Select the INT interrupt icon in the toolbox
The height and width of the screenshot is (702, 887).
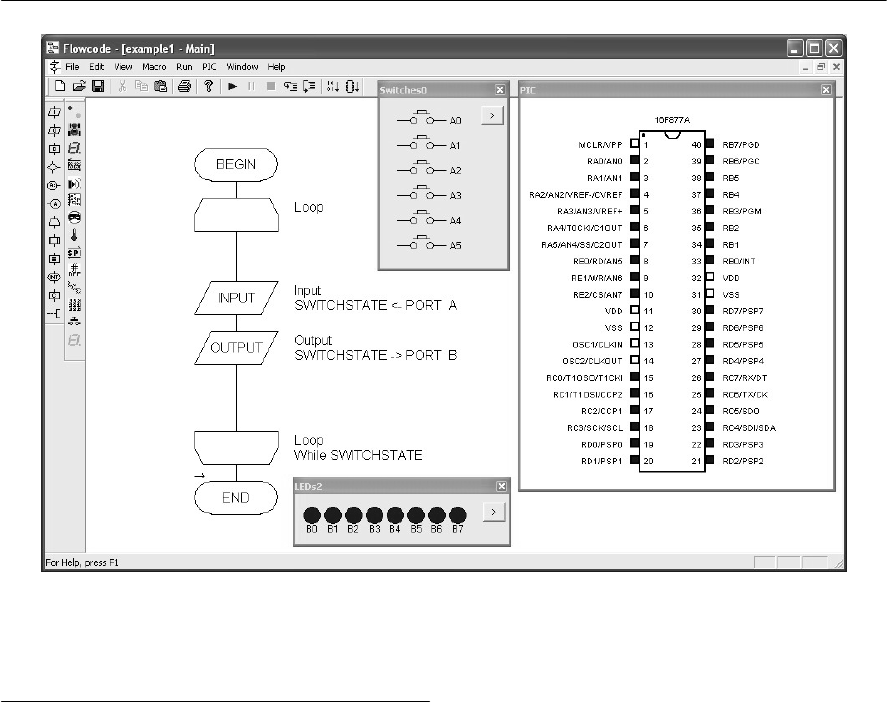(54, 277)
